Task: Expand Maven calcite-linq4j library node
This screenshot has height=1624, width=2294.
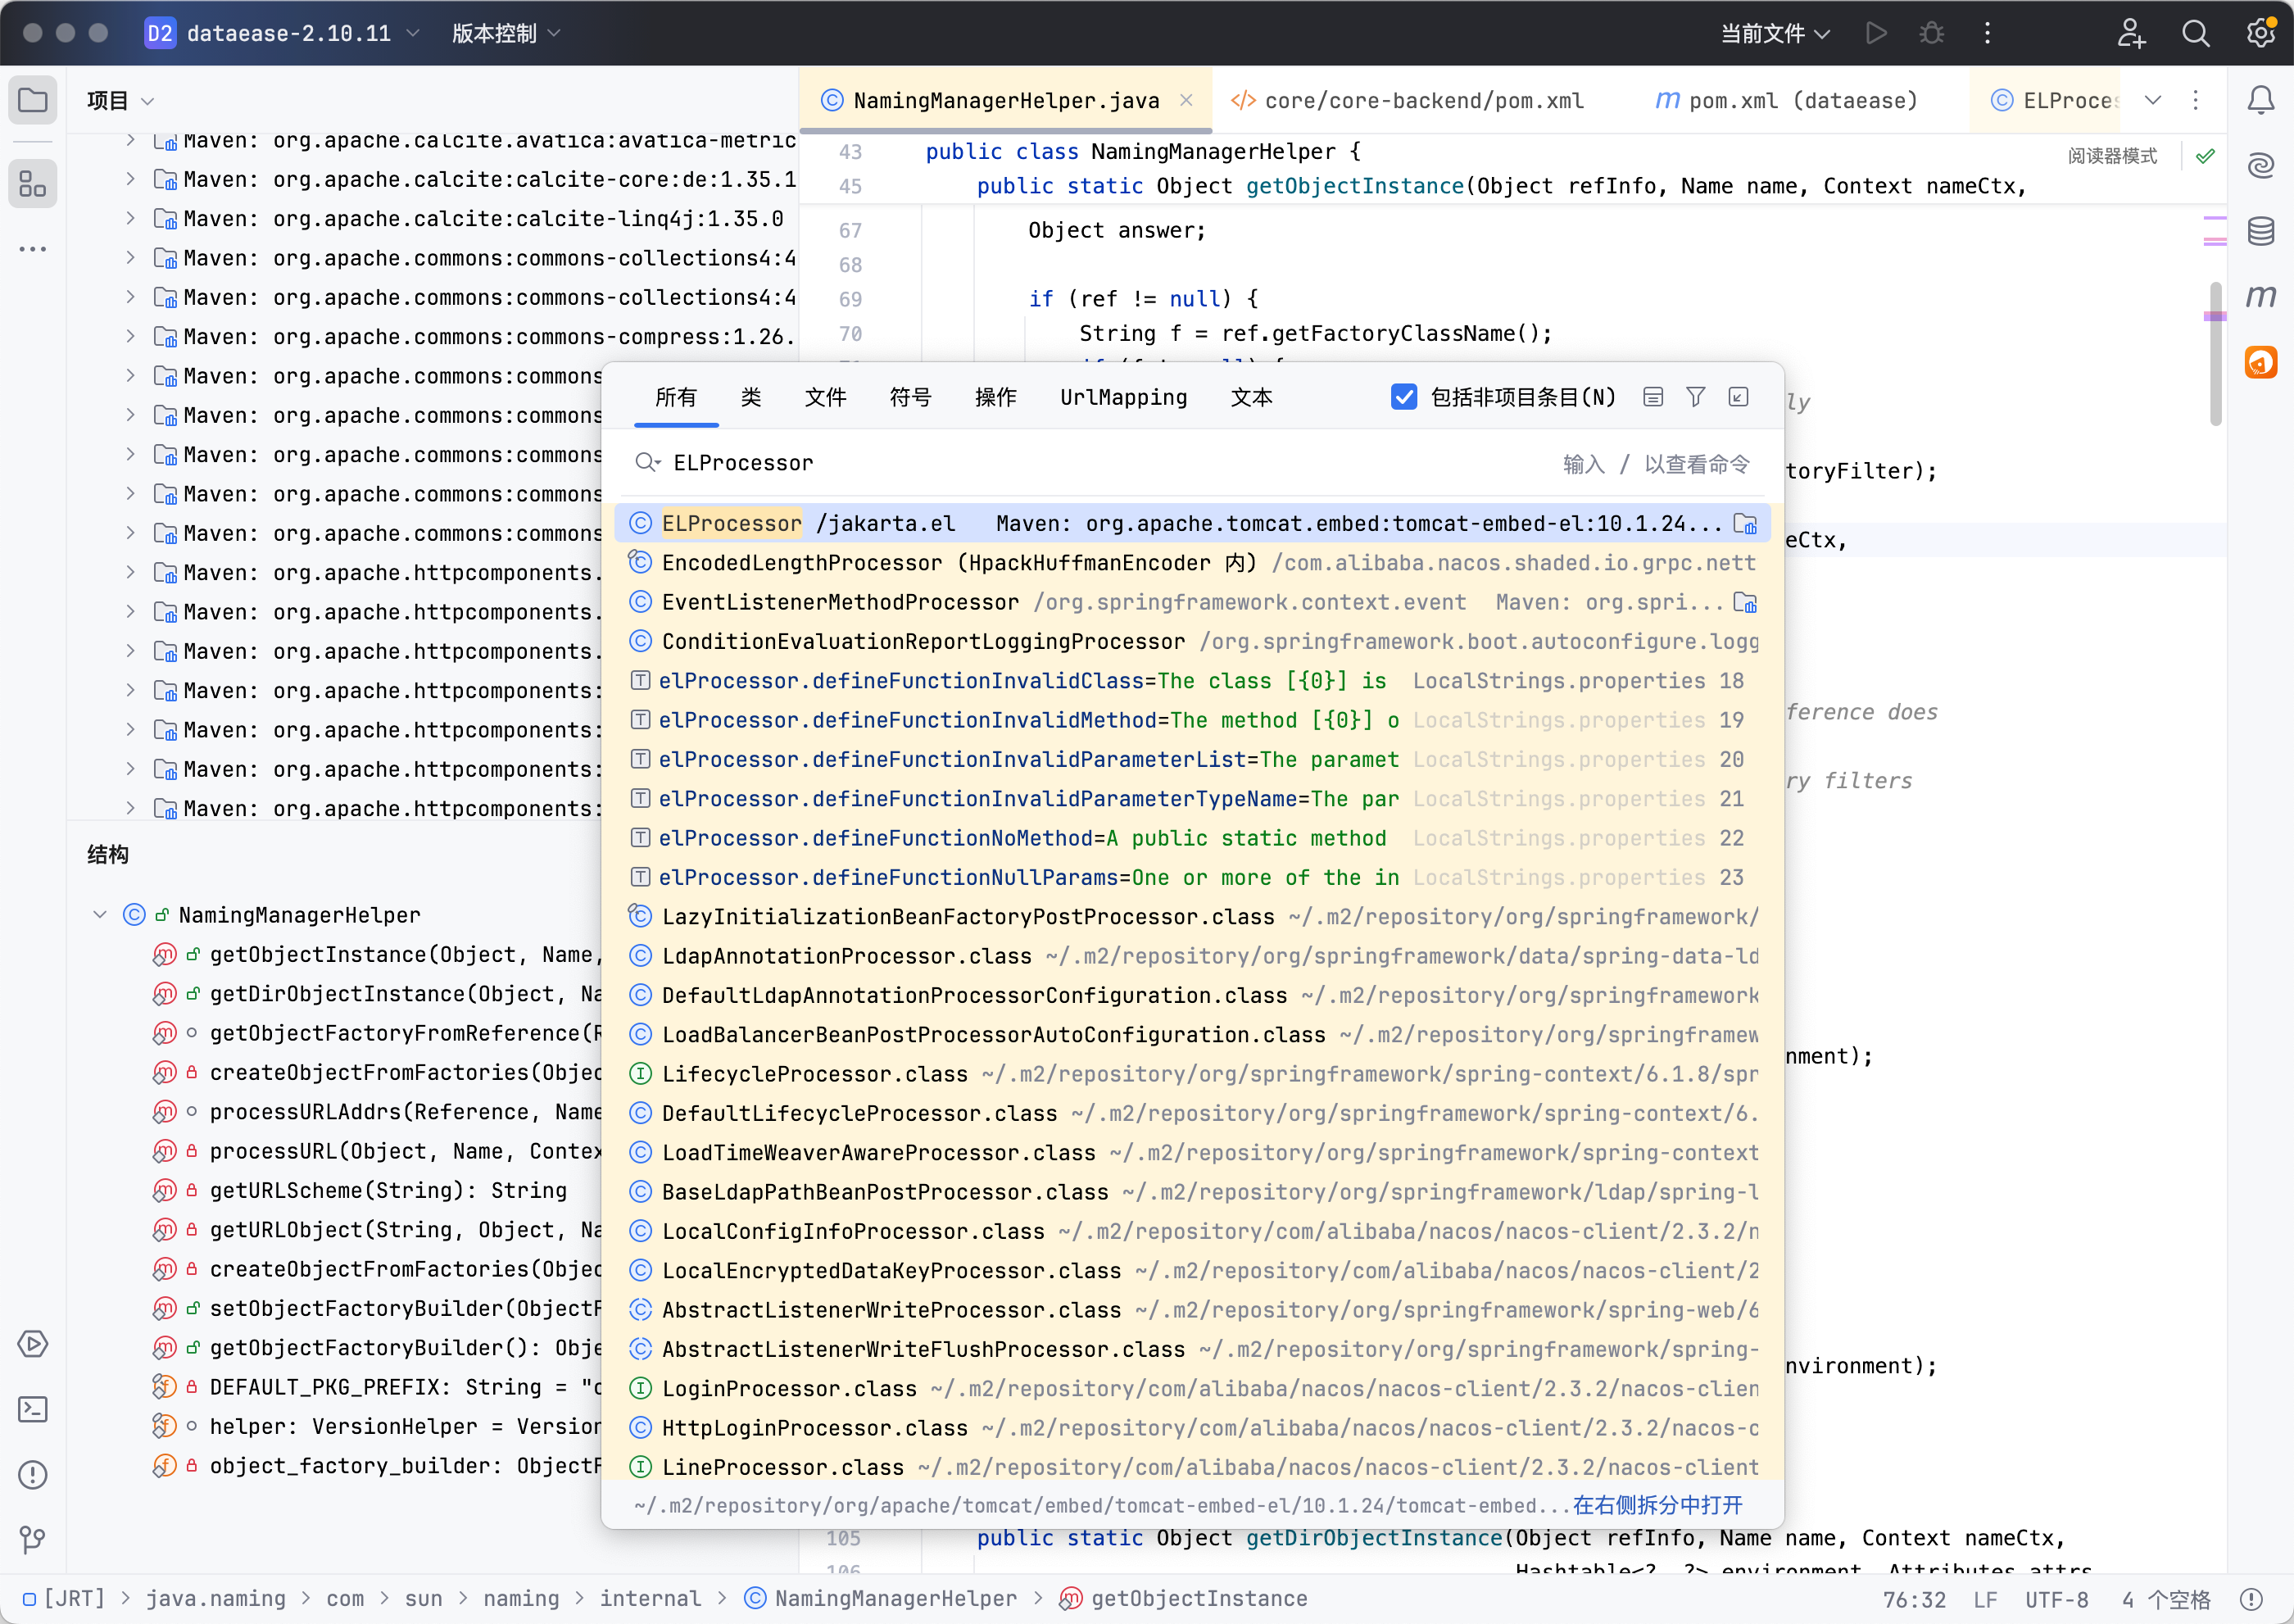Action: tap(131, 218)
